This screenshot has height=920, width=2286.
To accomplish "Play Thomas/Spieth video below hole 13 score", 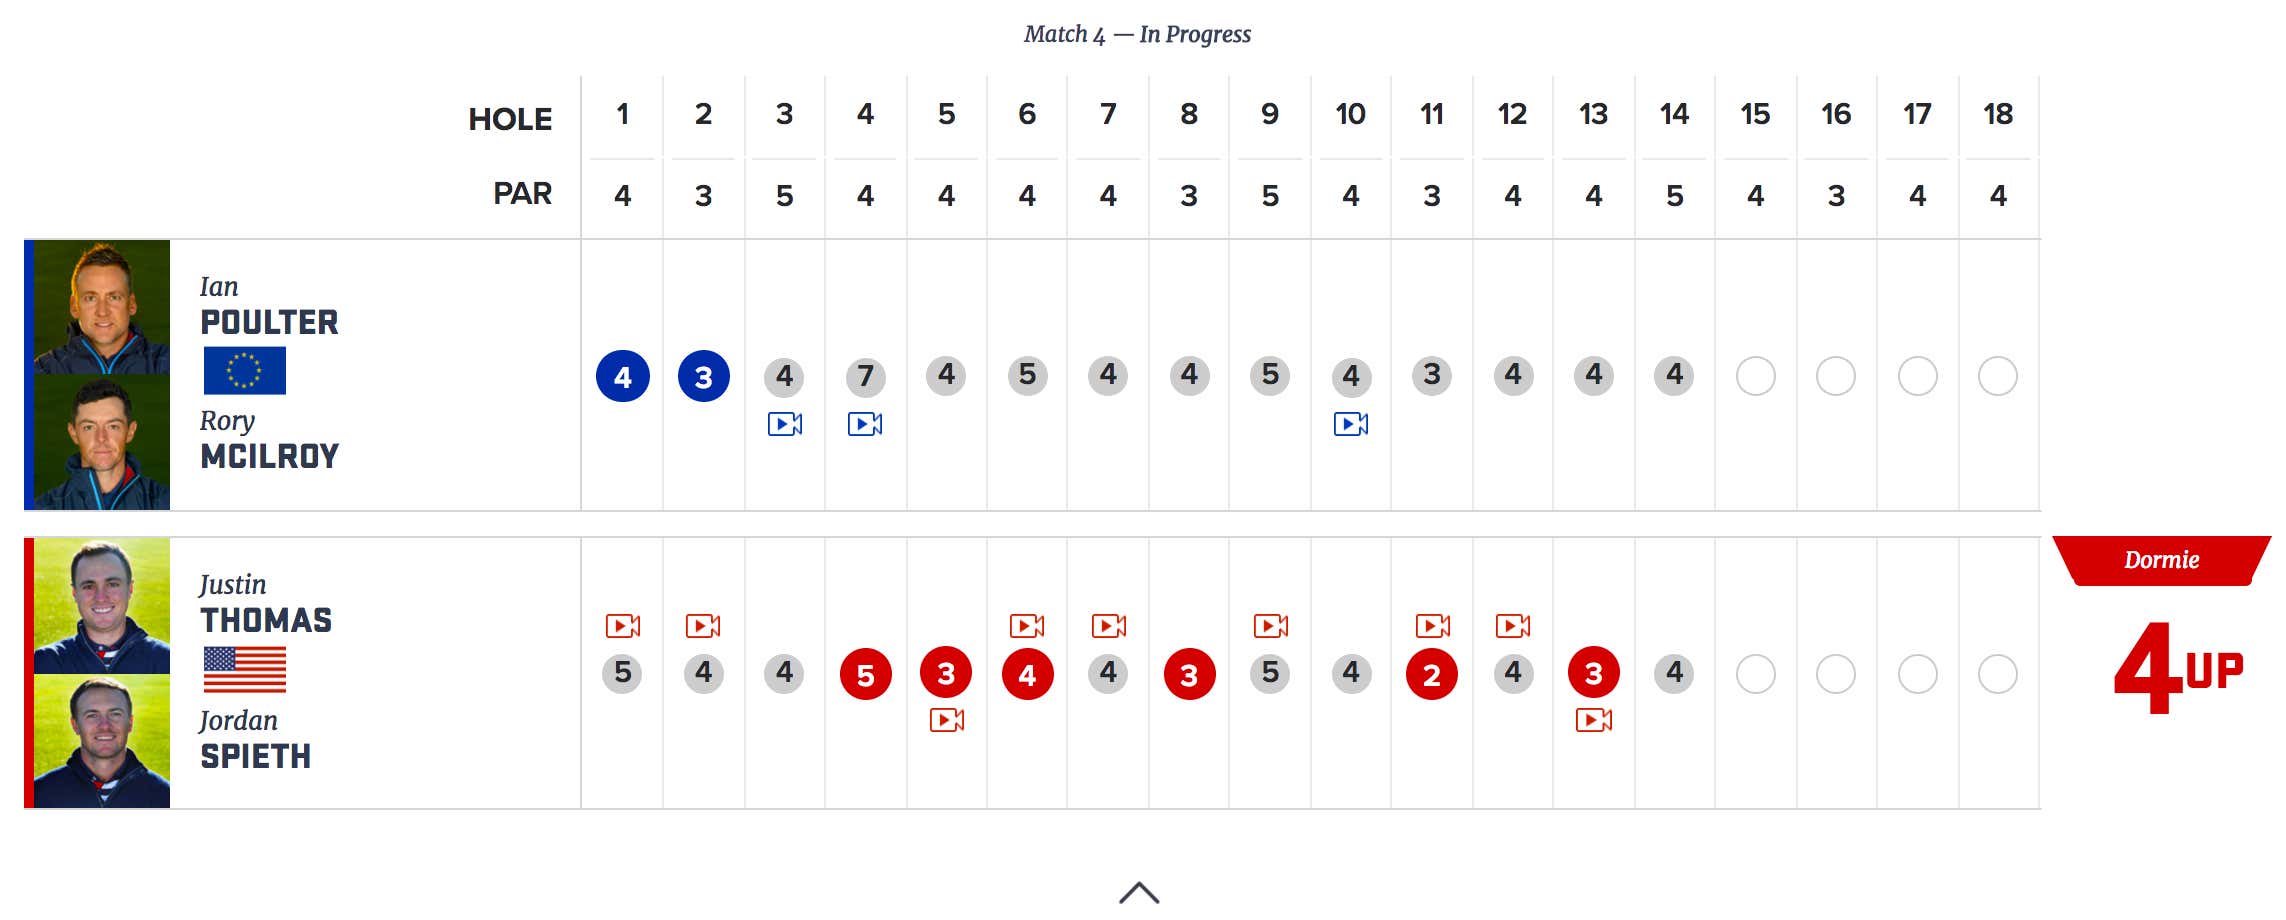I will click(1594, 720).
